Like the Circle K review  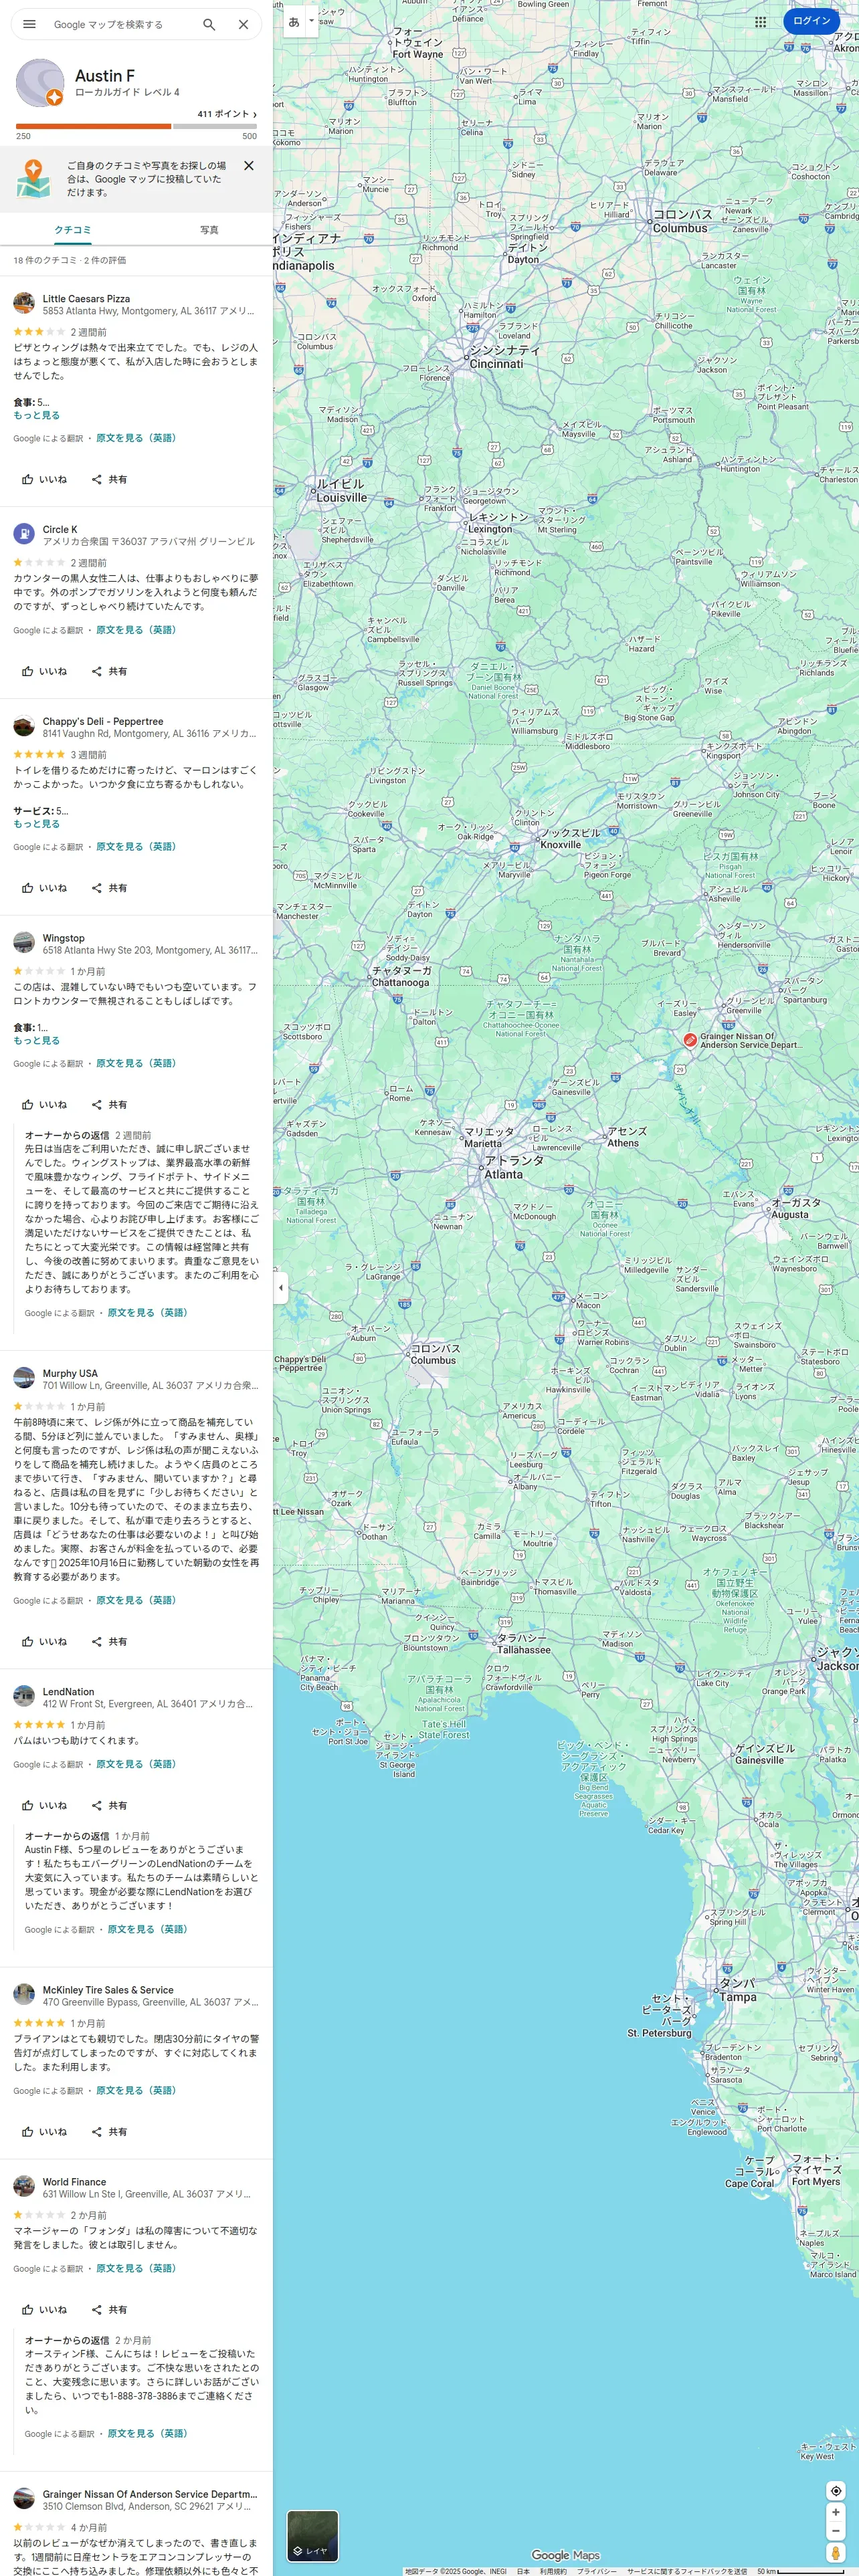coord(44,671)
